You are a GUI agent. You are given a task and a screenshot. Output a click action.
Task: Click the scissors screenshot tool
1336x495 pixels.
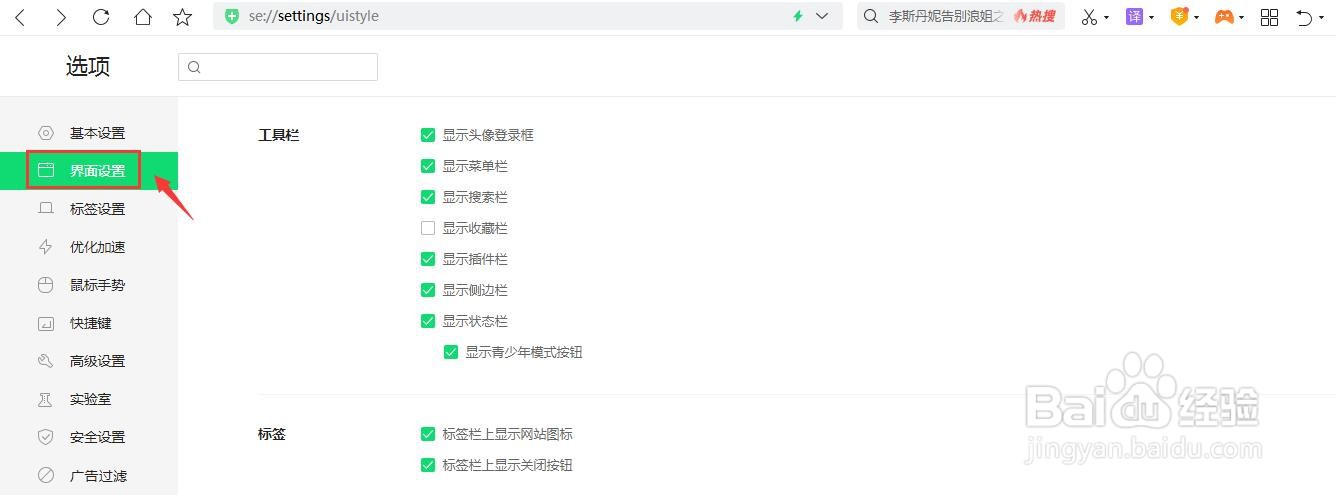(1089, 17)
